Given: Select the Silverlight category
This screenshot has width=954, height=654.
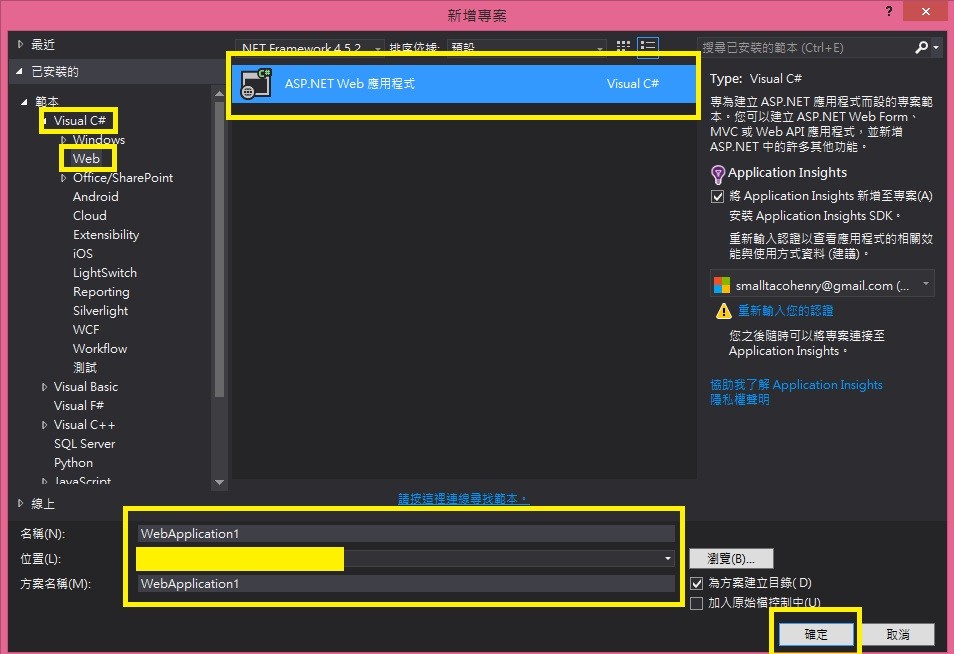Looking at the screenshot, I should pyautogui.click(x=100, y=311).
